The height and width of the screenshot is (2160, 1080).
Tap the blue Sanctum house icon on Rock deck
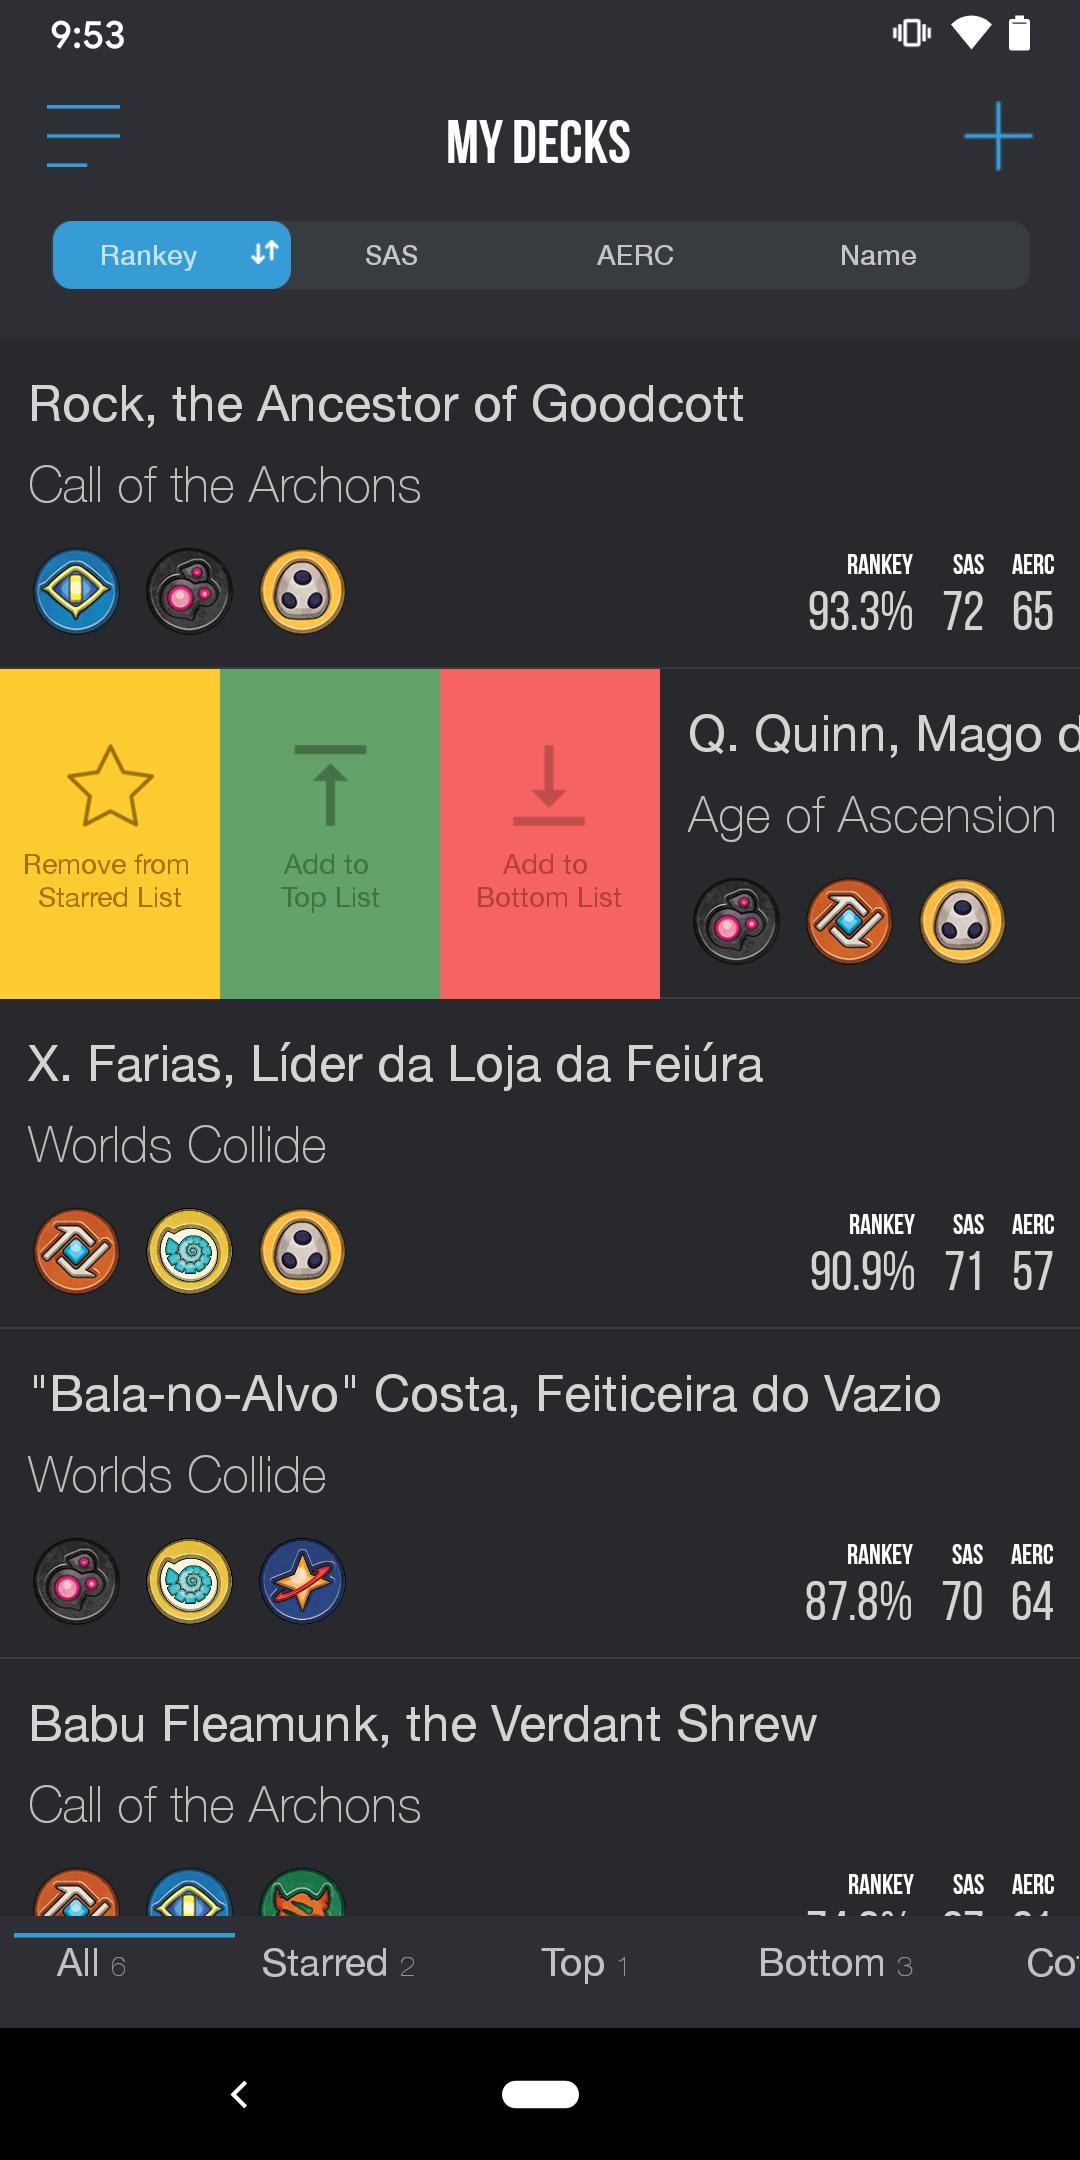(77, 591)
